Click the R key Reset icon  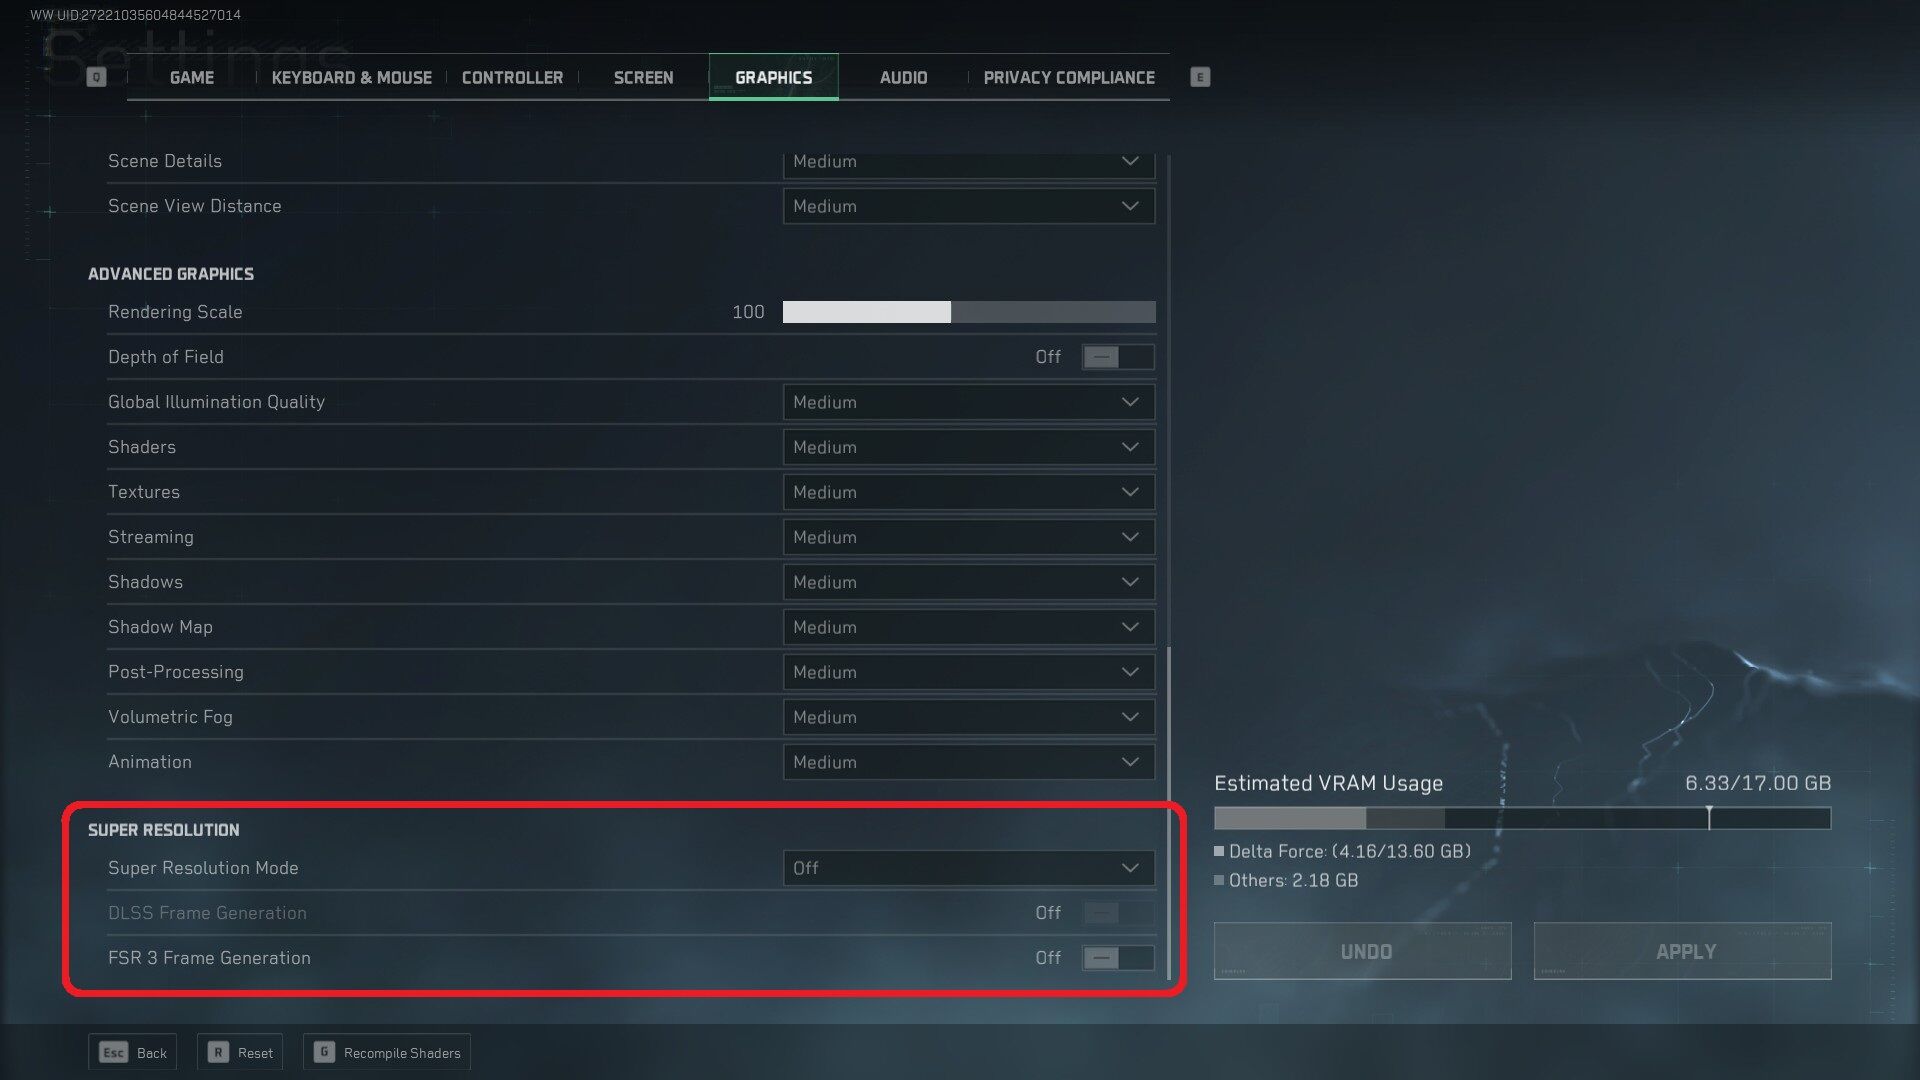tap(218, 1052)
